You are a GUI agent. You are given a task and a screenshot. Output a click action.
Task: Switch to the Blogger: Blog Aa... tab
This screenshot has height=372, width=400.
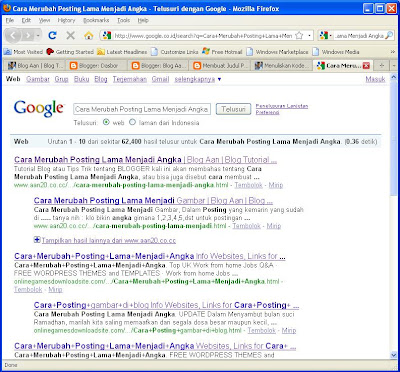click(x=158, y=66)
